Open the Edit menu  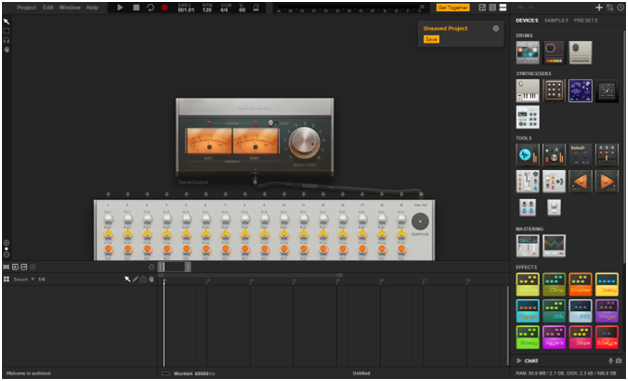(48, 8)
